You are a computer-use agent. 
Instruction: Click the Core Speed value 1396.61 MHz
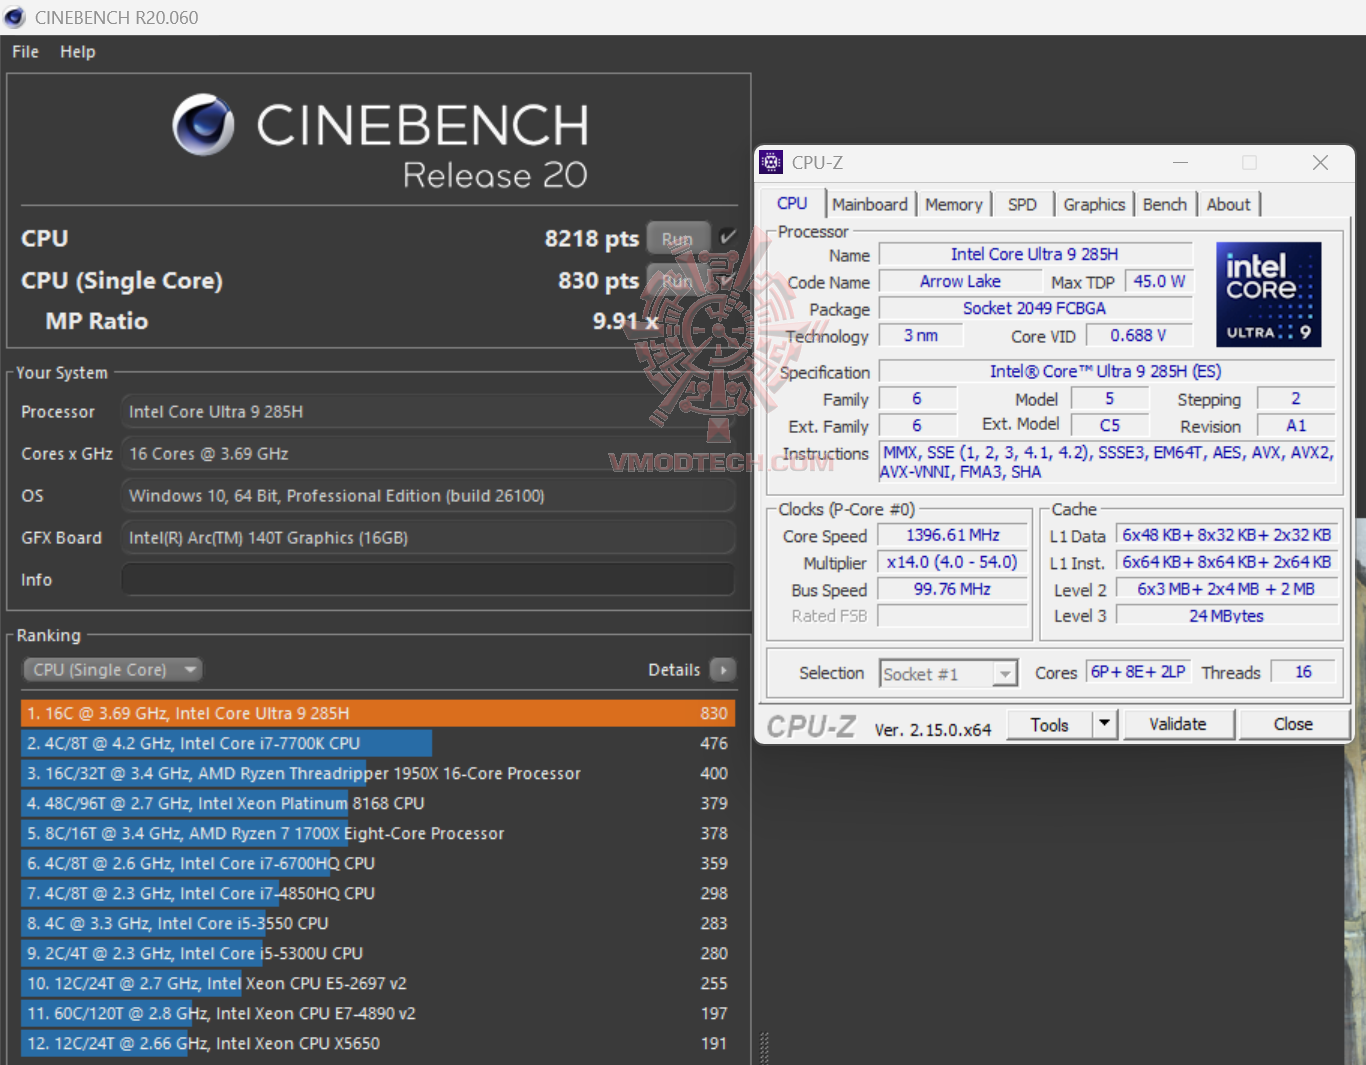click(952, 536)
